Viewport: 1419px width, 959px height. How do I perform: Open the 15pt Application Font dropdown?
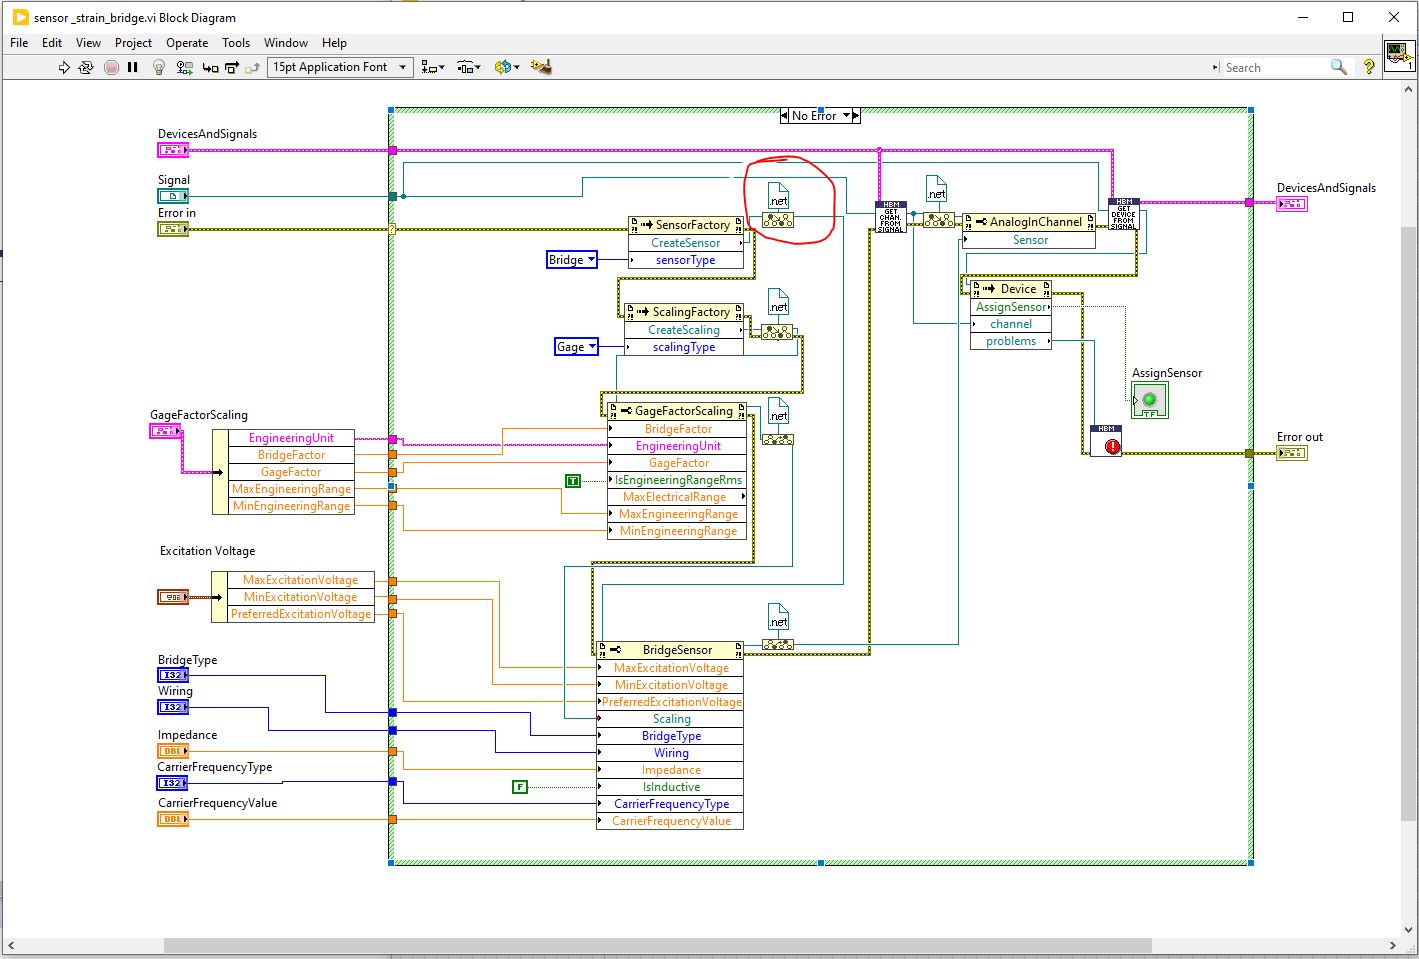tap(340, 67)
